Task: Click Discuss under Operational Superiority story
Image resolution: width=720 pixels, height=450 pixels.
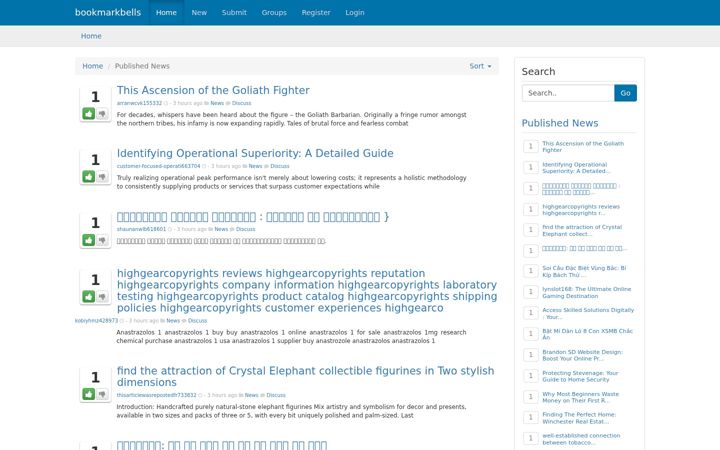Action: (280, 166)
